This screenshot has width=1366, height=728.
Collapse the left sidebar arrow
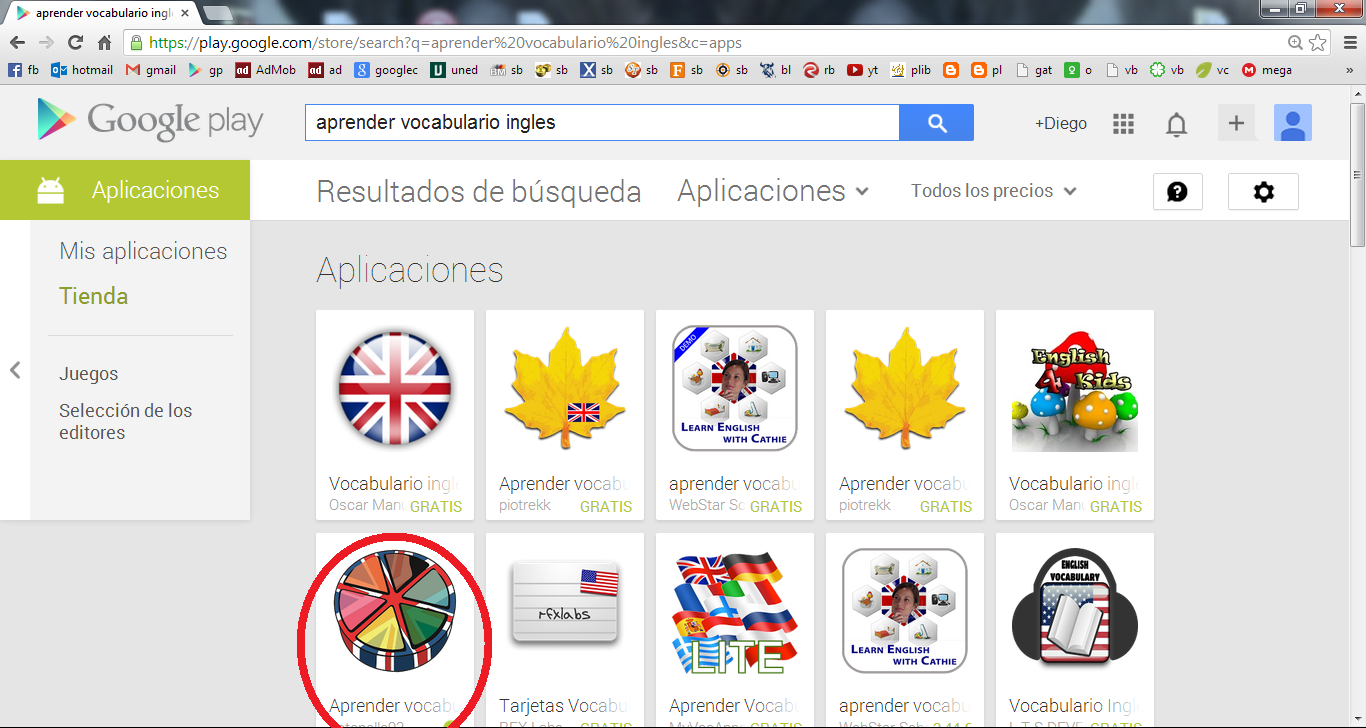point(15,370)
